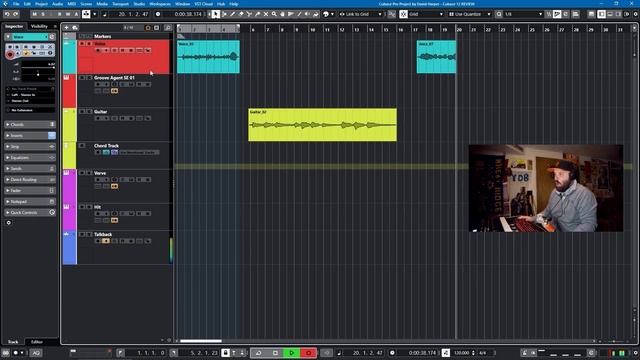Select the Mute X tool
Image resolution: width=640 pixels, height=360 pixels.
click(x=266, y=14)
